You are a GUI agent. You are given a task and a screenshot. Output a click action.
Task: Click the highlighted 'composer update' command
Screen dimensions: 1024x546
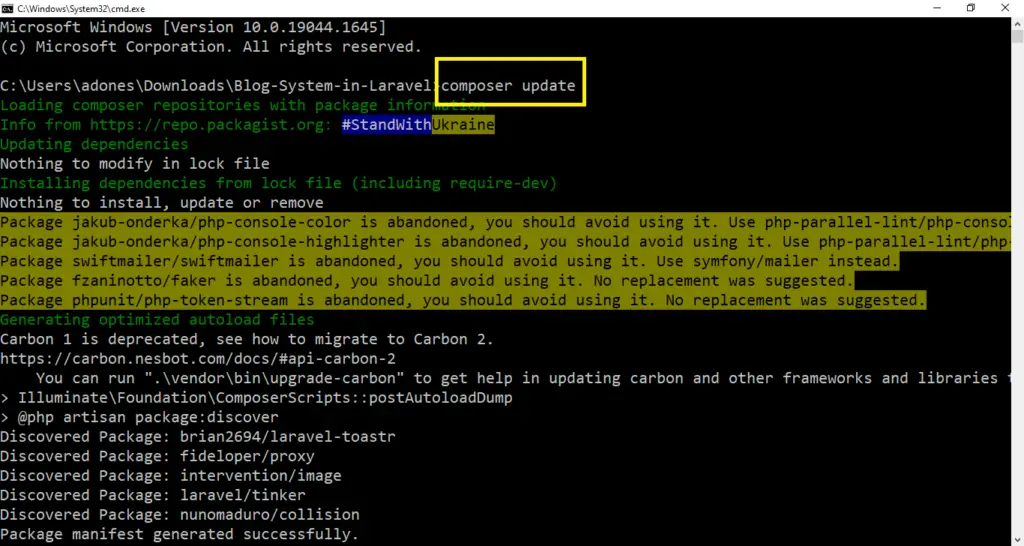(510, 85)
